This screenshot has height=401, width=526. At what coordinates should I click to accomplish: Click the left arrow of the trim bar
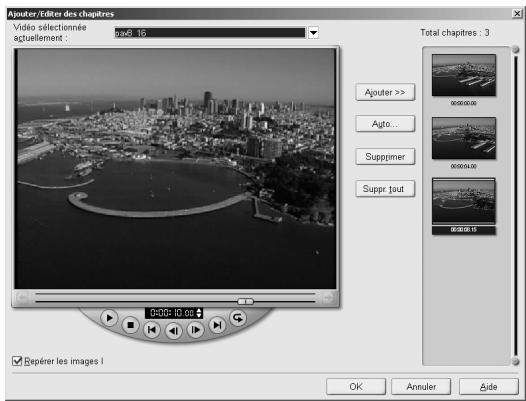(x=22, y=297)
